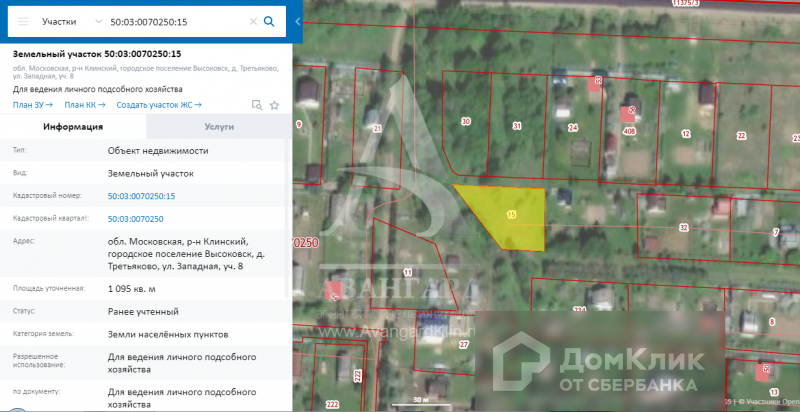This screenshot has width=800, height=412.
Task: Expand the Участки search type dropdown
Action: [x=98, y=21]
